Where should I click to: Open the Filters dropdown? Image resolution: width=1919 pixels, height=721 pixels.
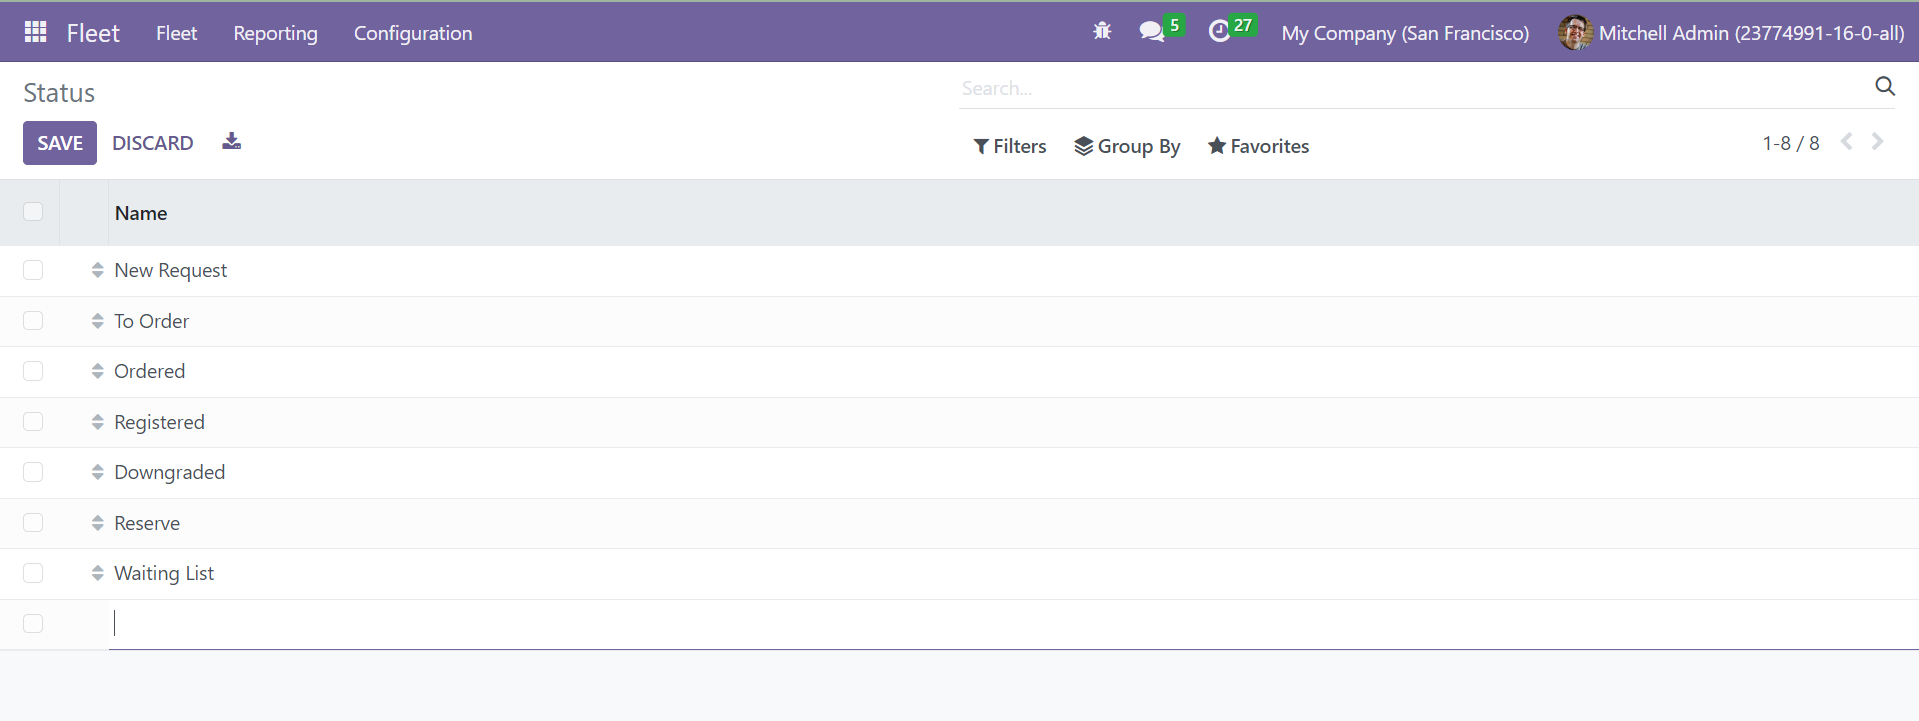pos(1010,146)
